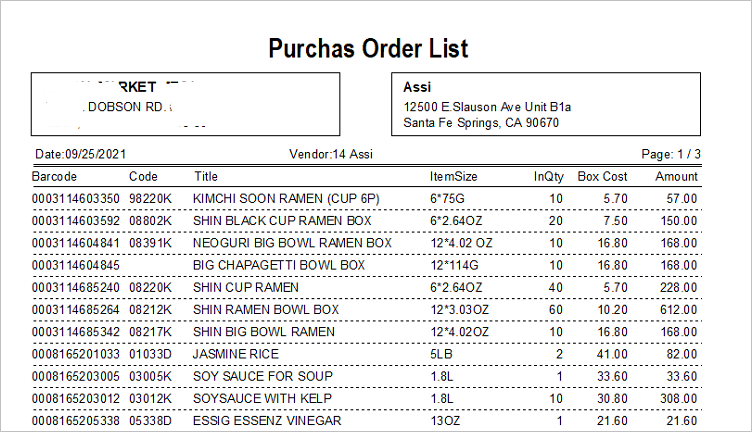This screenshot has height=432, width=752.
Task: Select the Assi vendor name heading
Action: tap(416, 87)
